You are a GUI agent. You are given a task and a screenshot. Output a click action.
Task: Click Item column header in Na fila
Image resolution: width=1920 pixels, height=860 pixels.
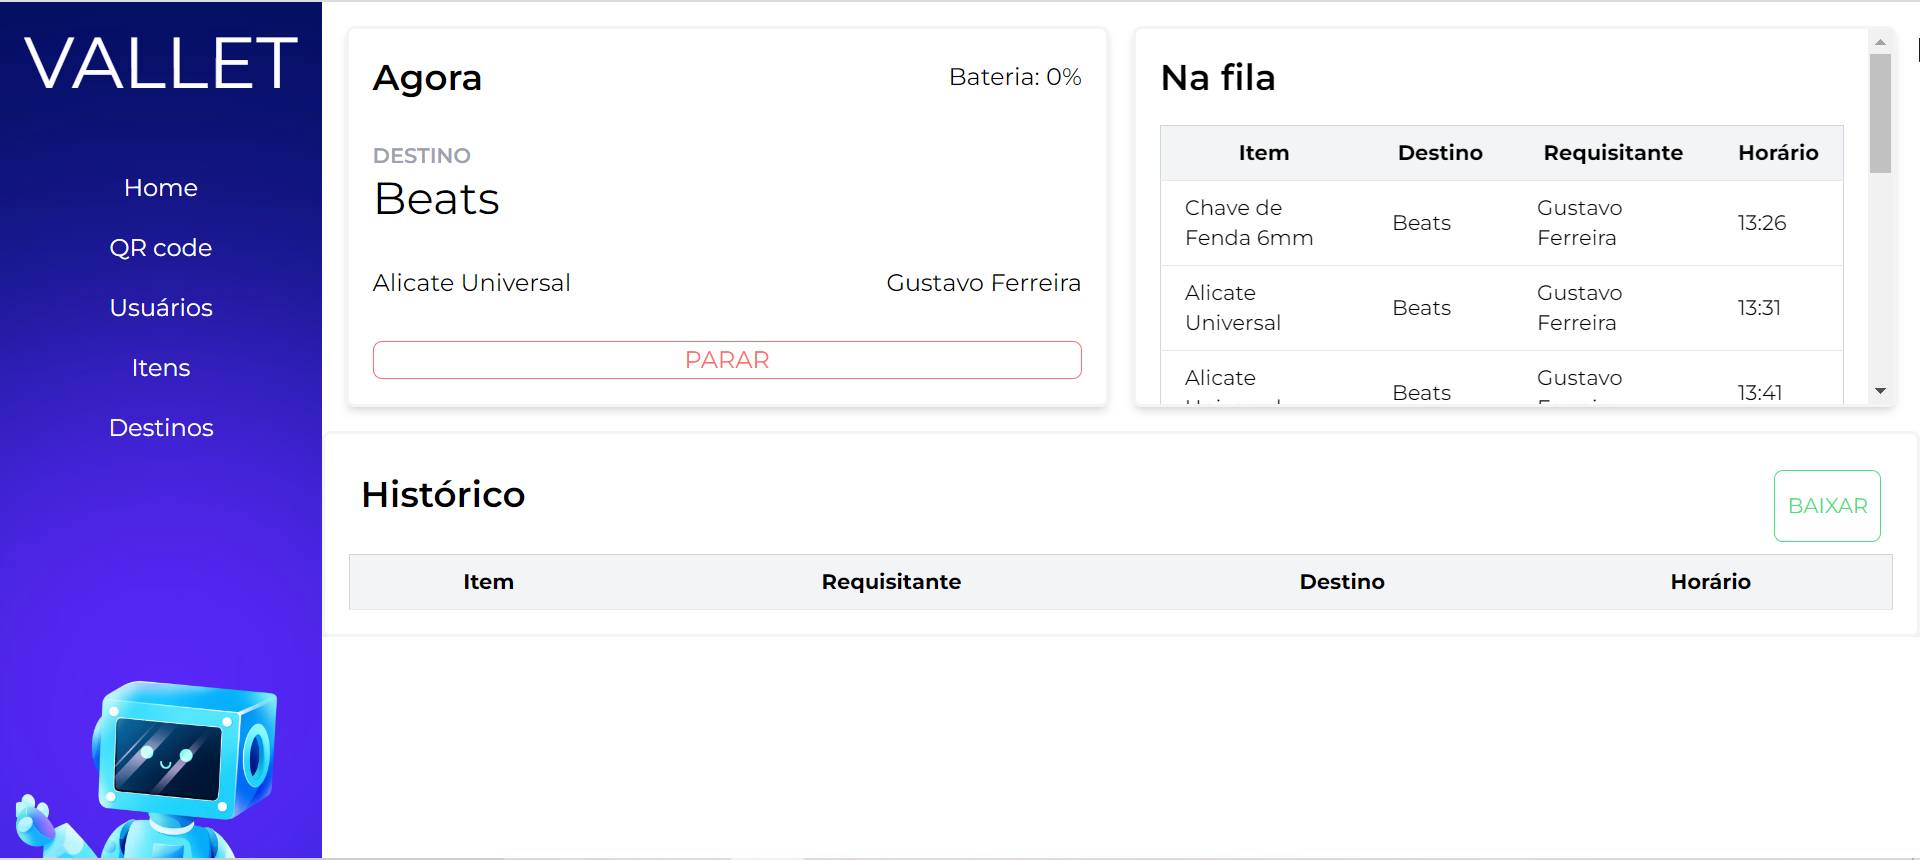(x=1264, y=153)
